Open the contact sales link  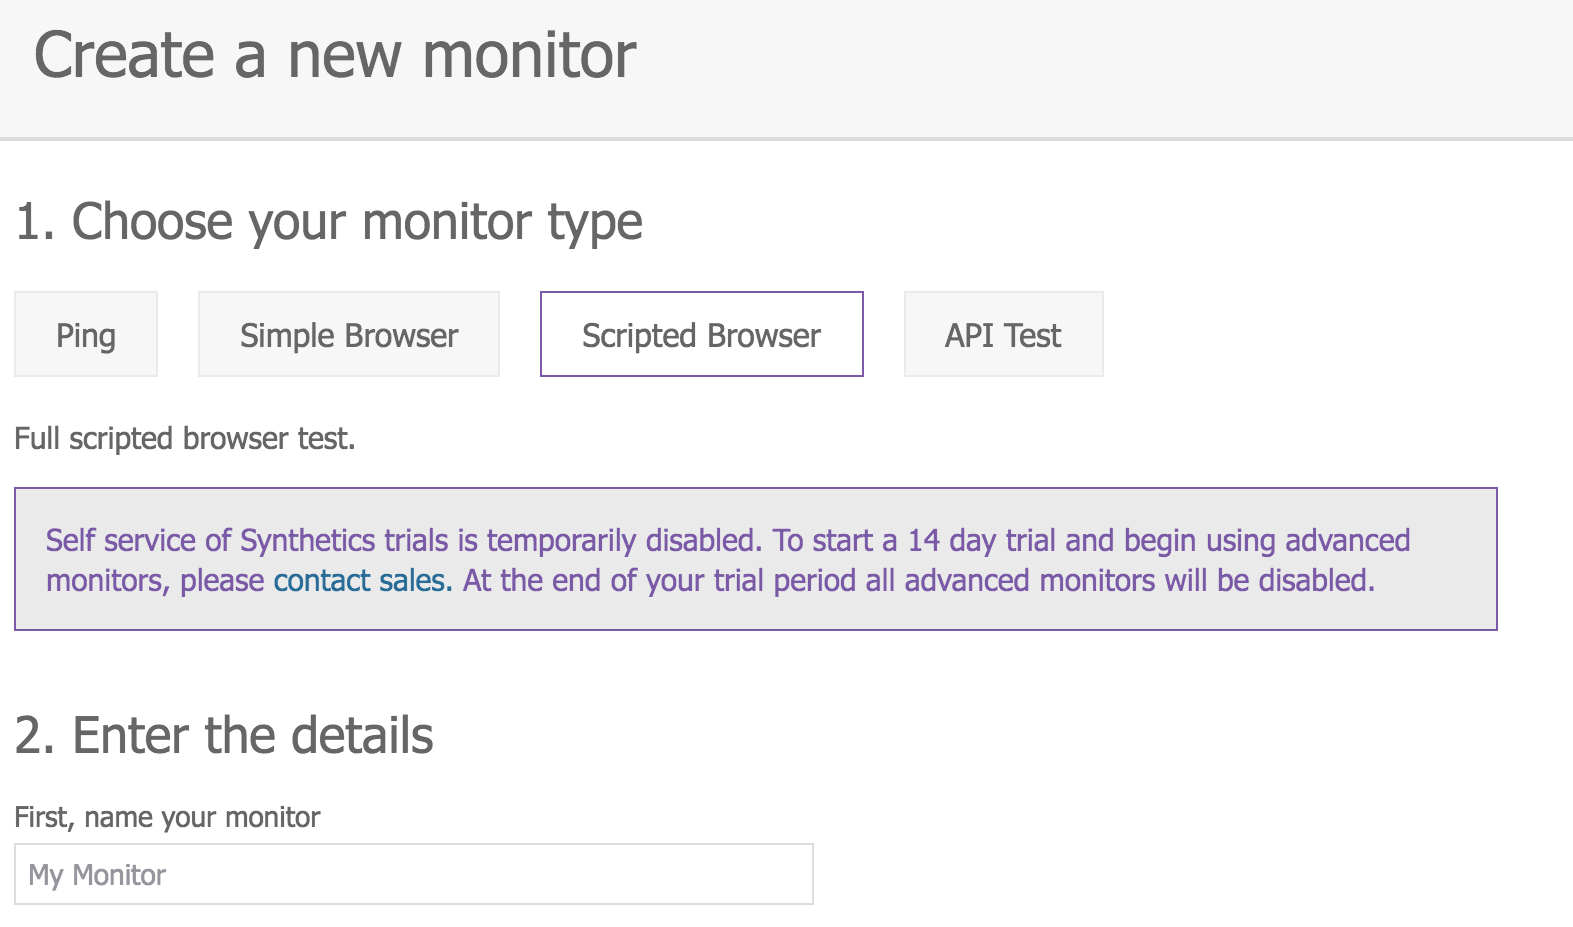point(363,580)
